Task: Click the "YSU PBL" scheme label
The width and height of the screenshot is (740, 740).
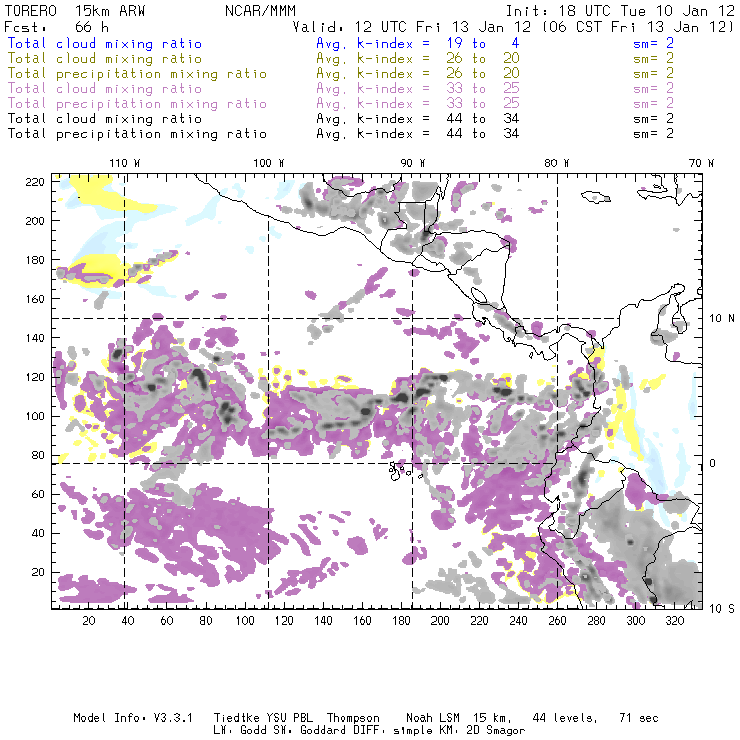Action: click(289, 718)
